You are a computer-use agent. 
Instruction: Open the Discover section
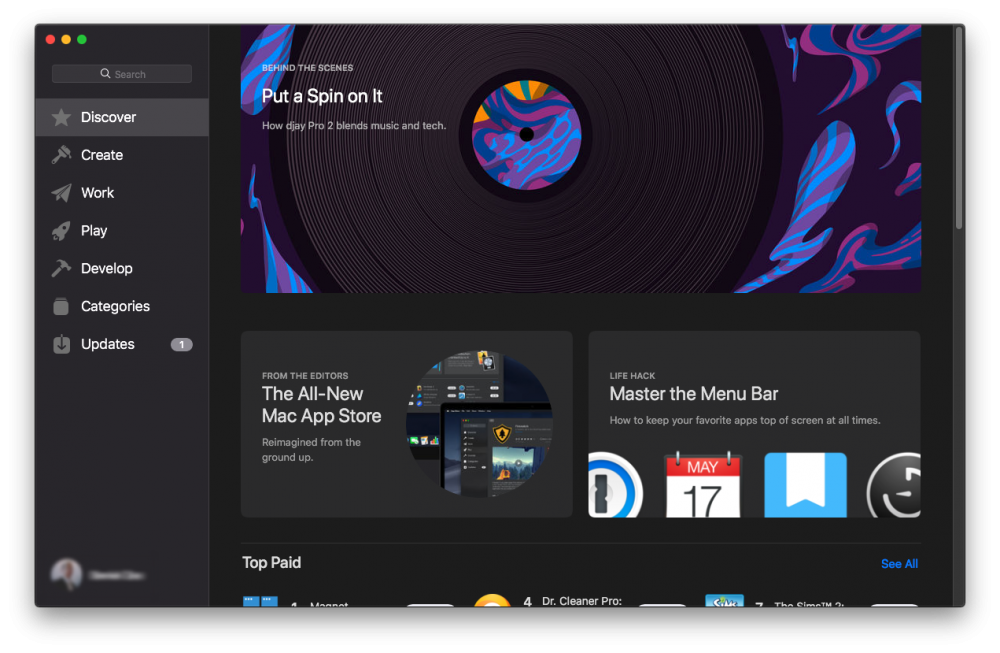pos(122,117)
